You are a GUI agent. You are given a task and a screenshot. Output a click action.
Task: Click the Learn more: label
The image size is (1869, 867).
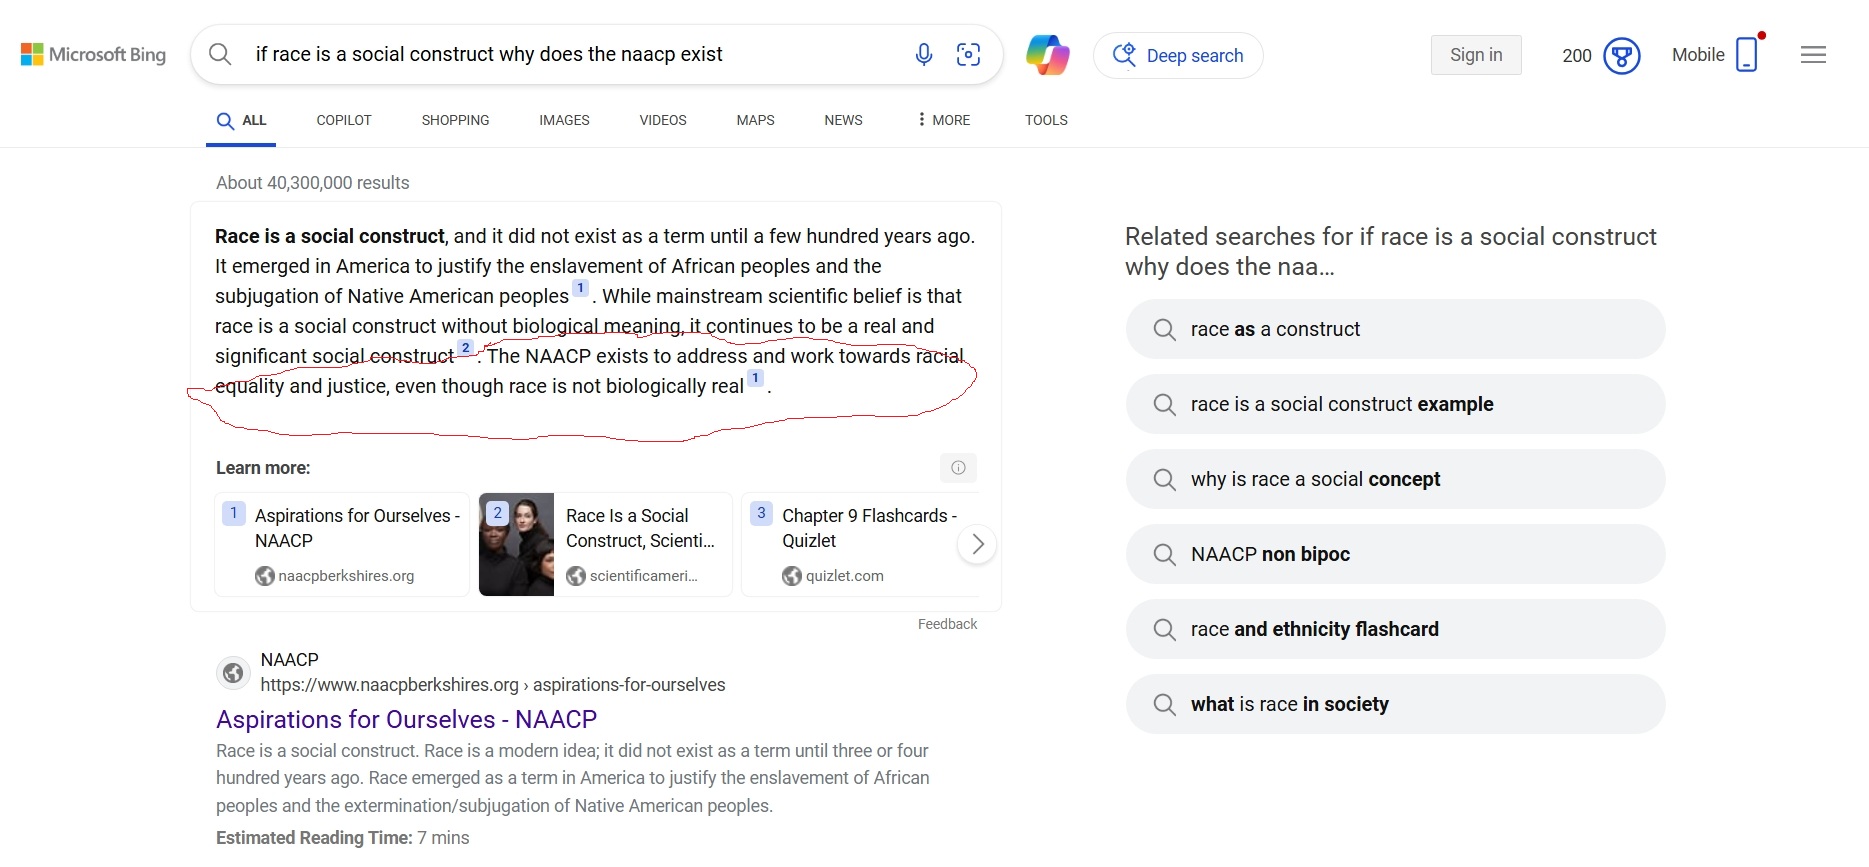point(263,468)
